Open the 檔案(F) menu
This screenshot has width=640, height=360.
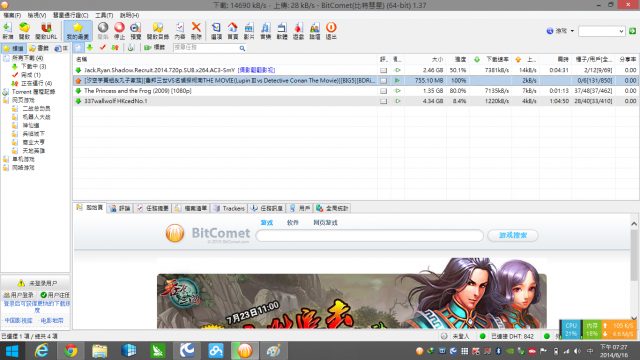click(x=12, y=15)
